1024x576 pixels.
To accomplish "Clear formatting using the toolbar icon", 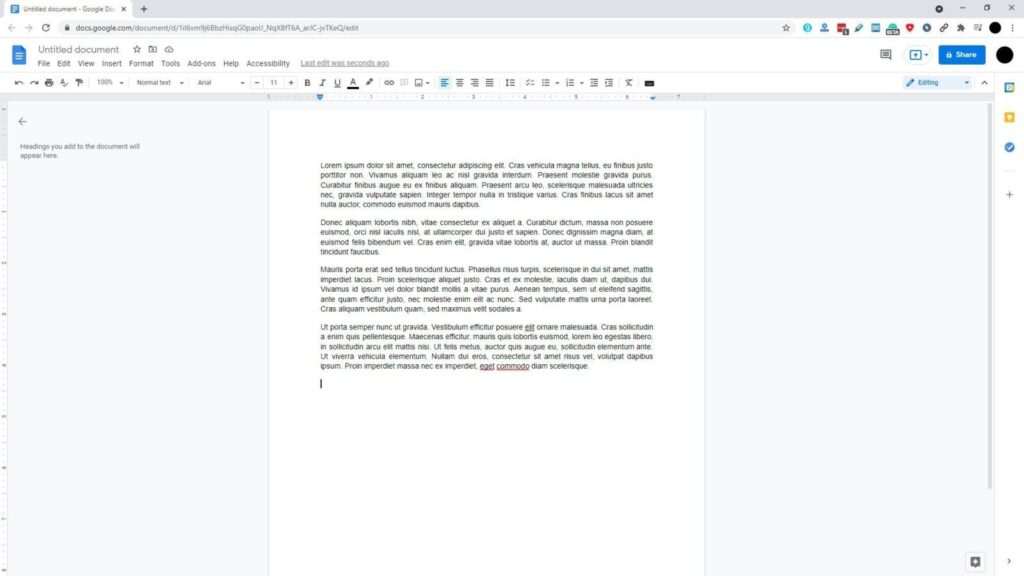I will 628,83.
